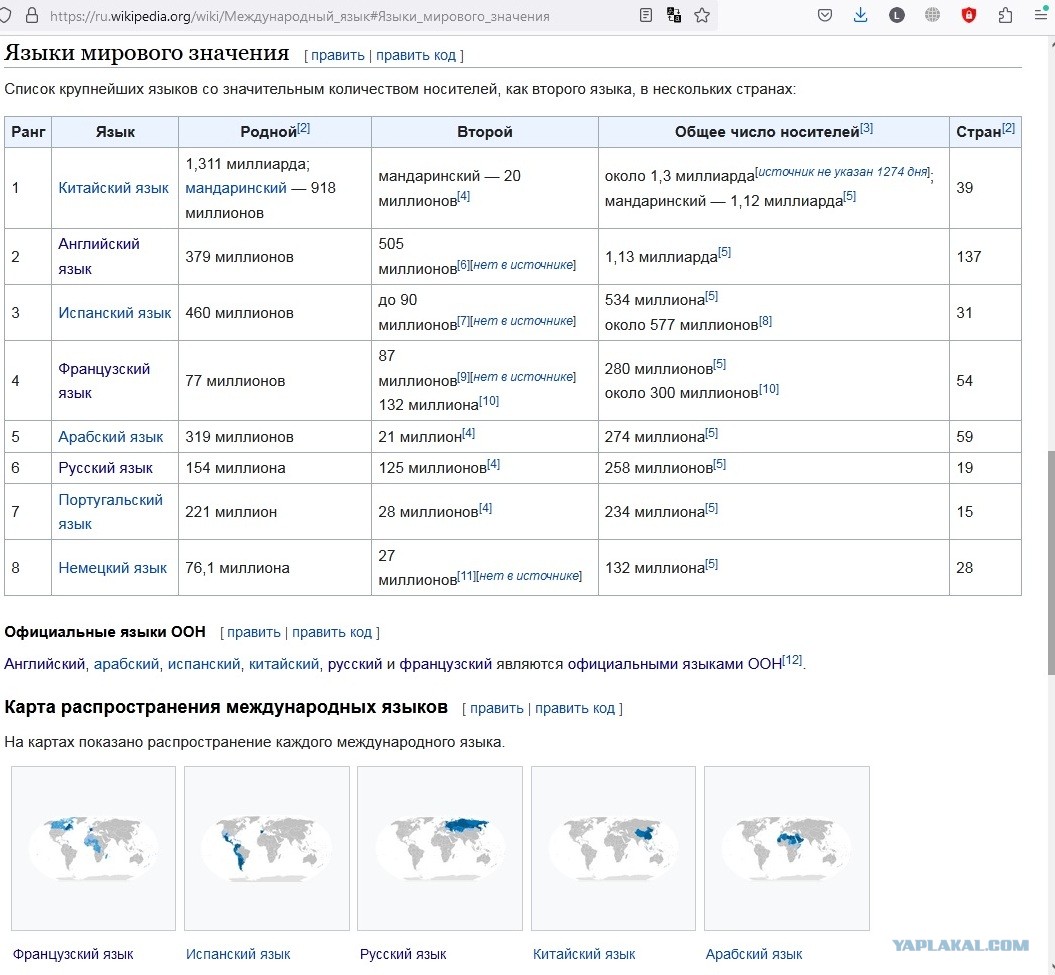Screen dimensions: 1055x975
Task: Open 'арабский' link in ООН sentence
Action: pyautogui.click(x=126, y=664)
